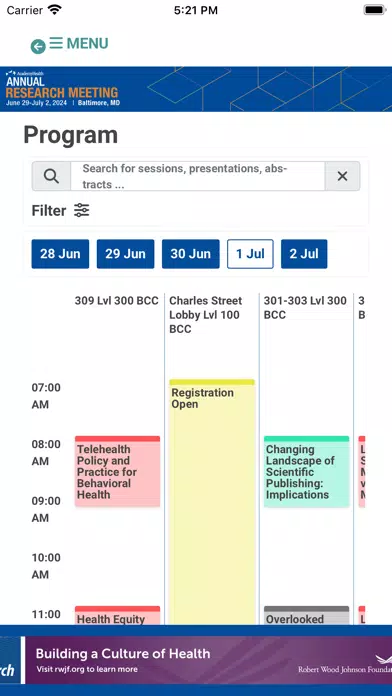The height and width of the screenshot is (696, 392).
Task: Choose the 1 Jul date tab
Action: point(250,254)
